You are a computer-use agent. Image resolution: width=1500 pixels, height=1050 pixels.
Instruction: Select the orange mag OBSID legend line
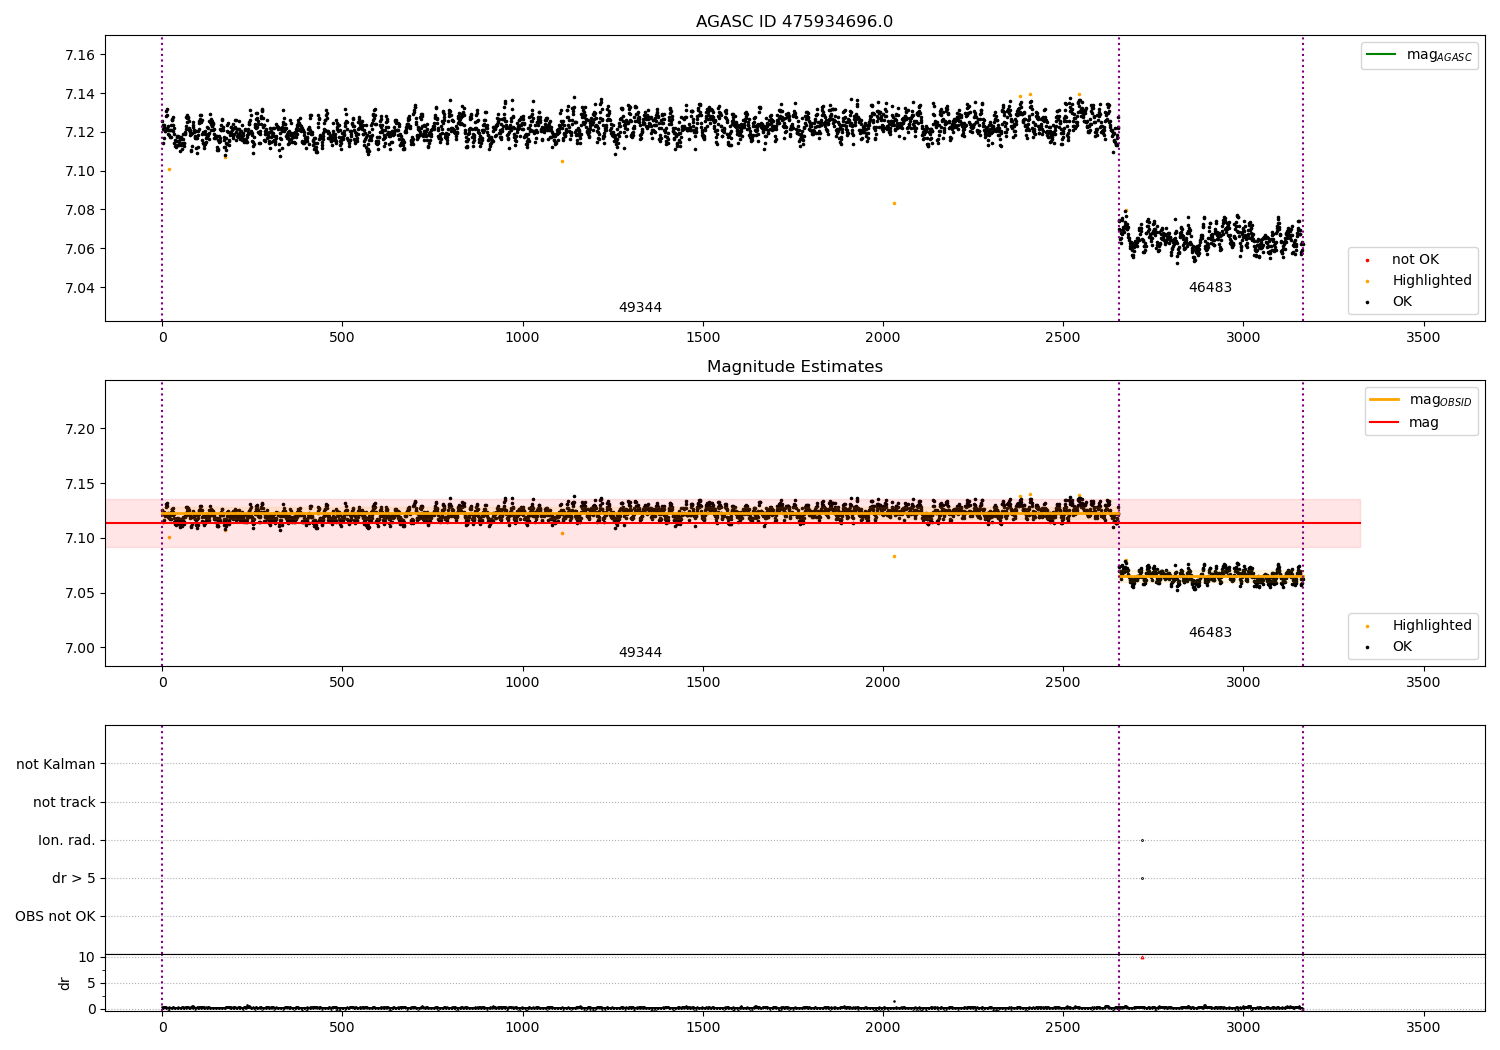click(1385, 400)
